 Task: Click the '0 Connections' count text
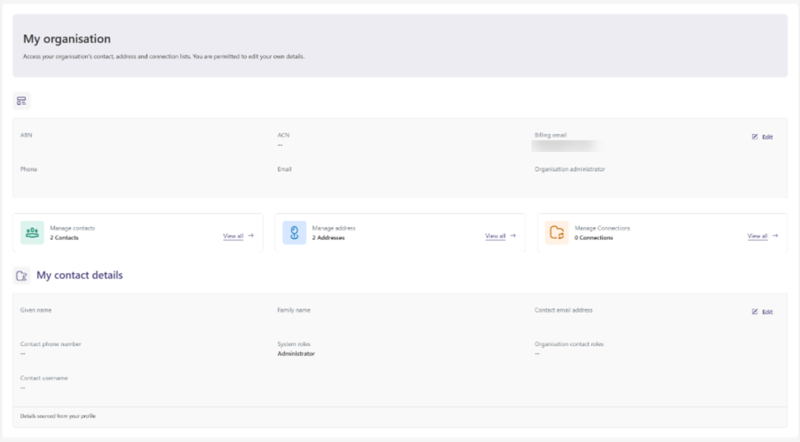tap(593, 238)
